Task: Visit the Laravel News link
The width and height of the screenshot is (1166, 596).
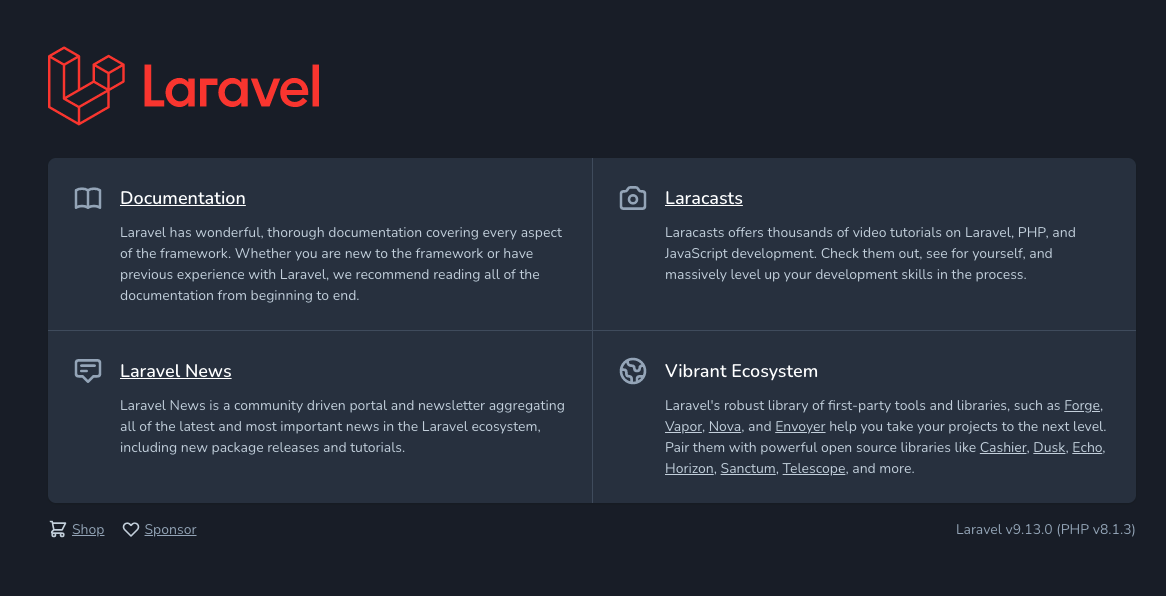Action: 176,371
